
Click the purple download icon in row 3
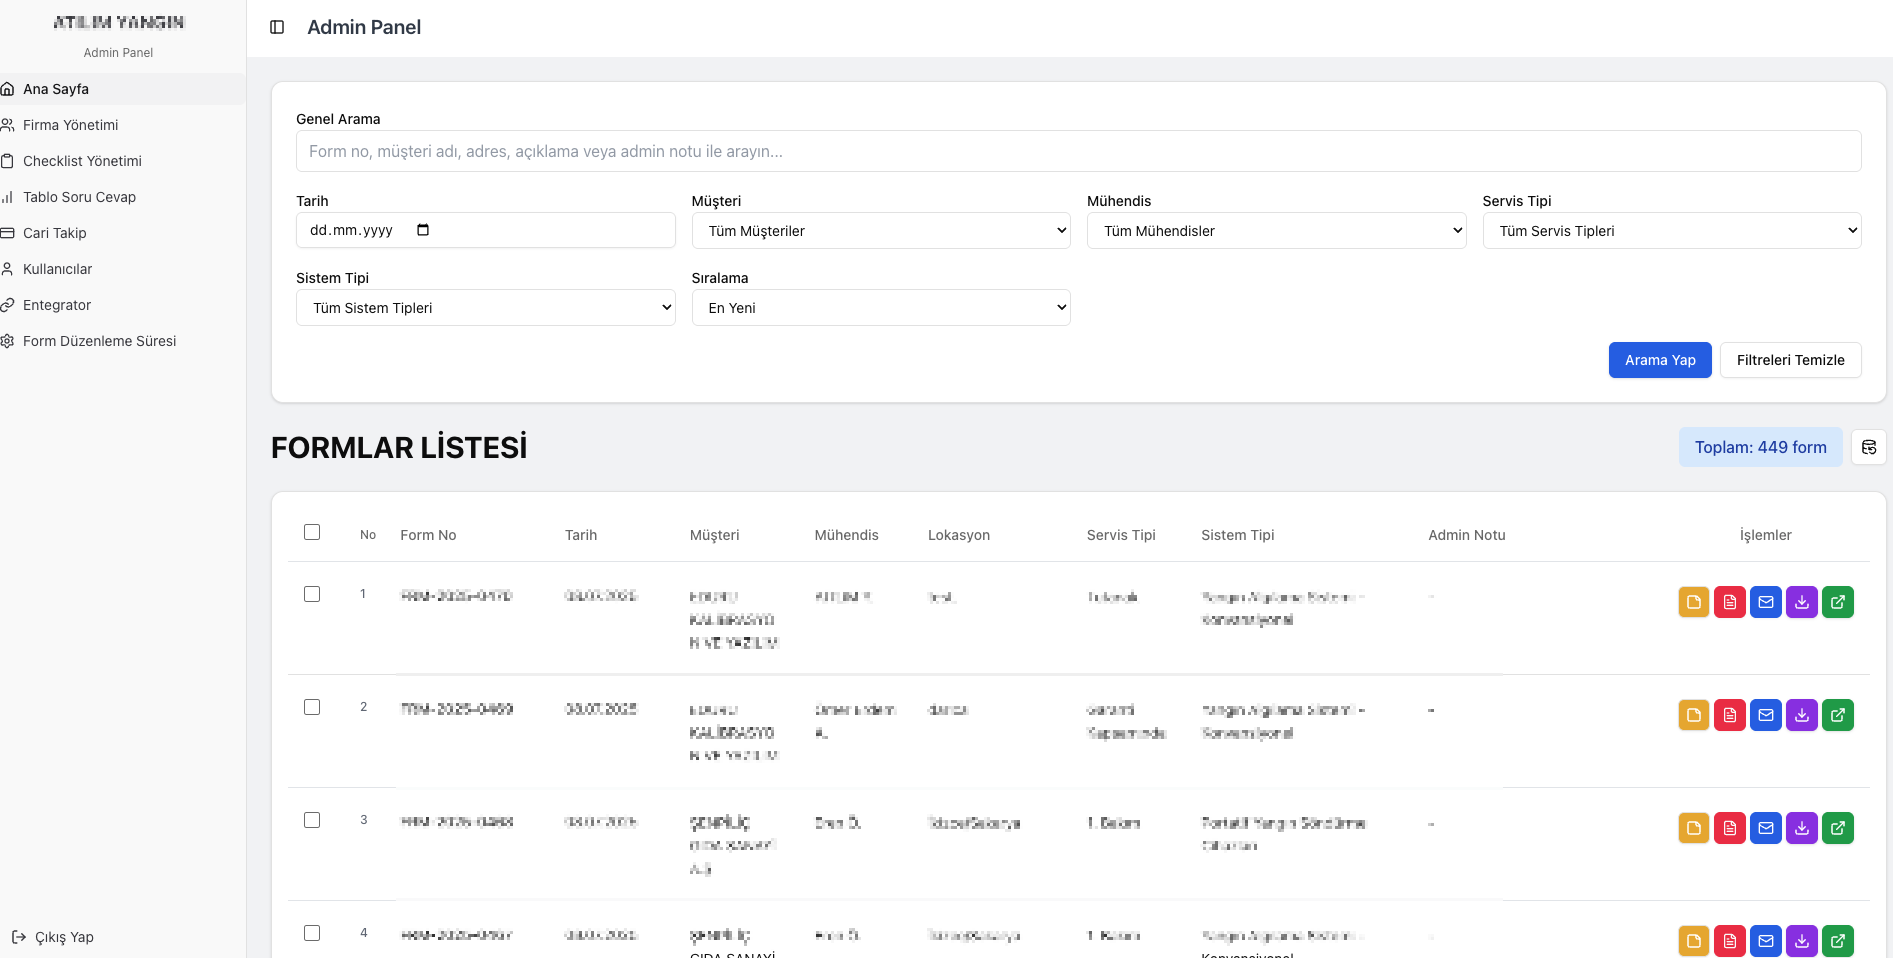(1801, 828)
